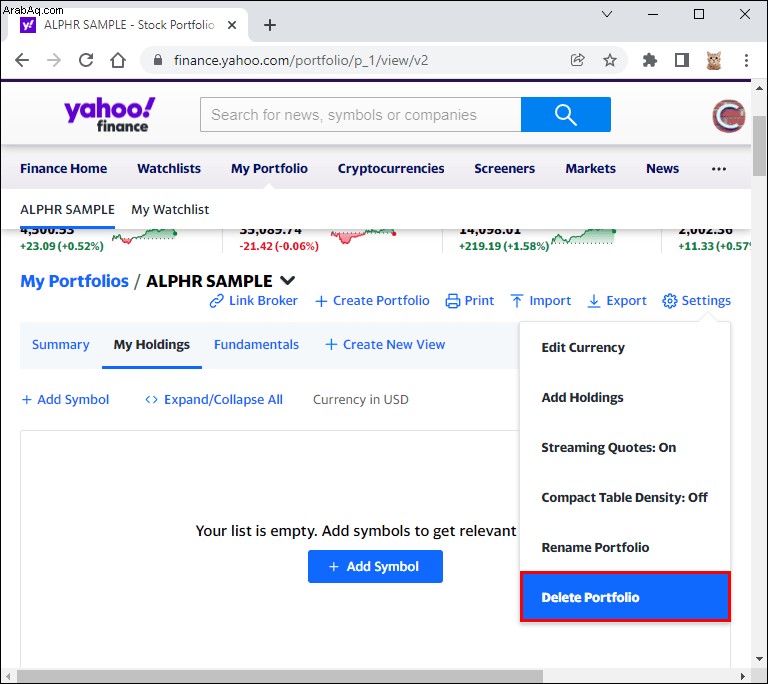Open the three-dot more navigation menu

tap(719, 169)
